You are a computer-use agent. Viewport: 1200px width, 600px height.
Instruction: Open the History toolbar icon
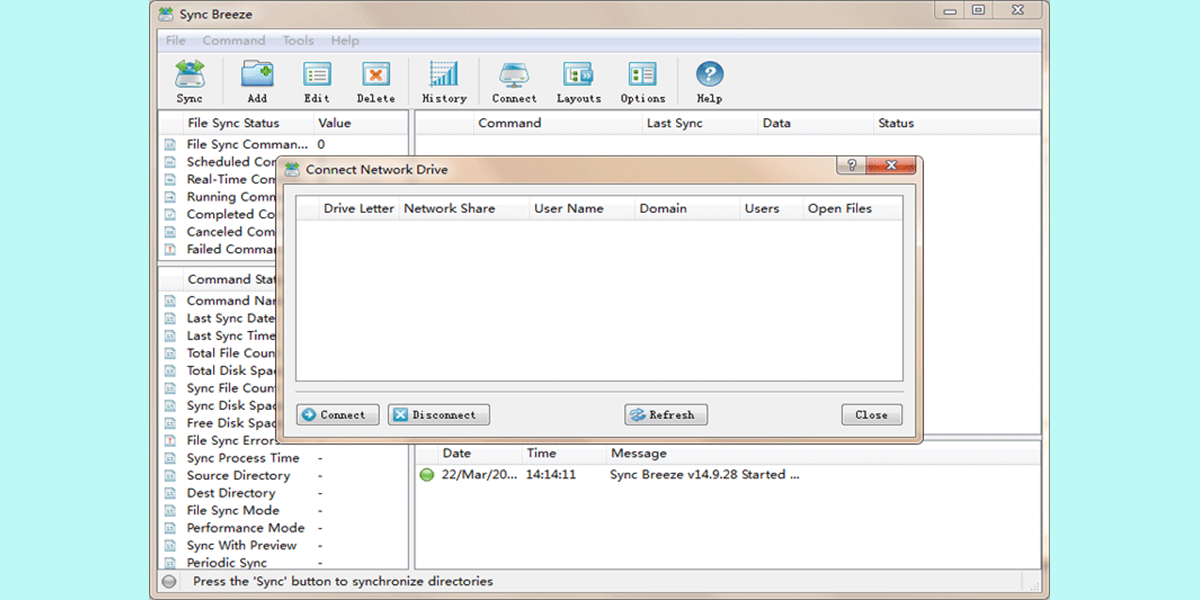(444, 81)
